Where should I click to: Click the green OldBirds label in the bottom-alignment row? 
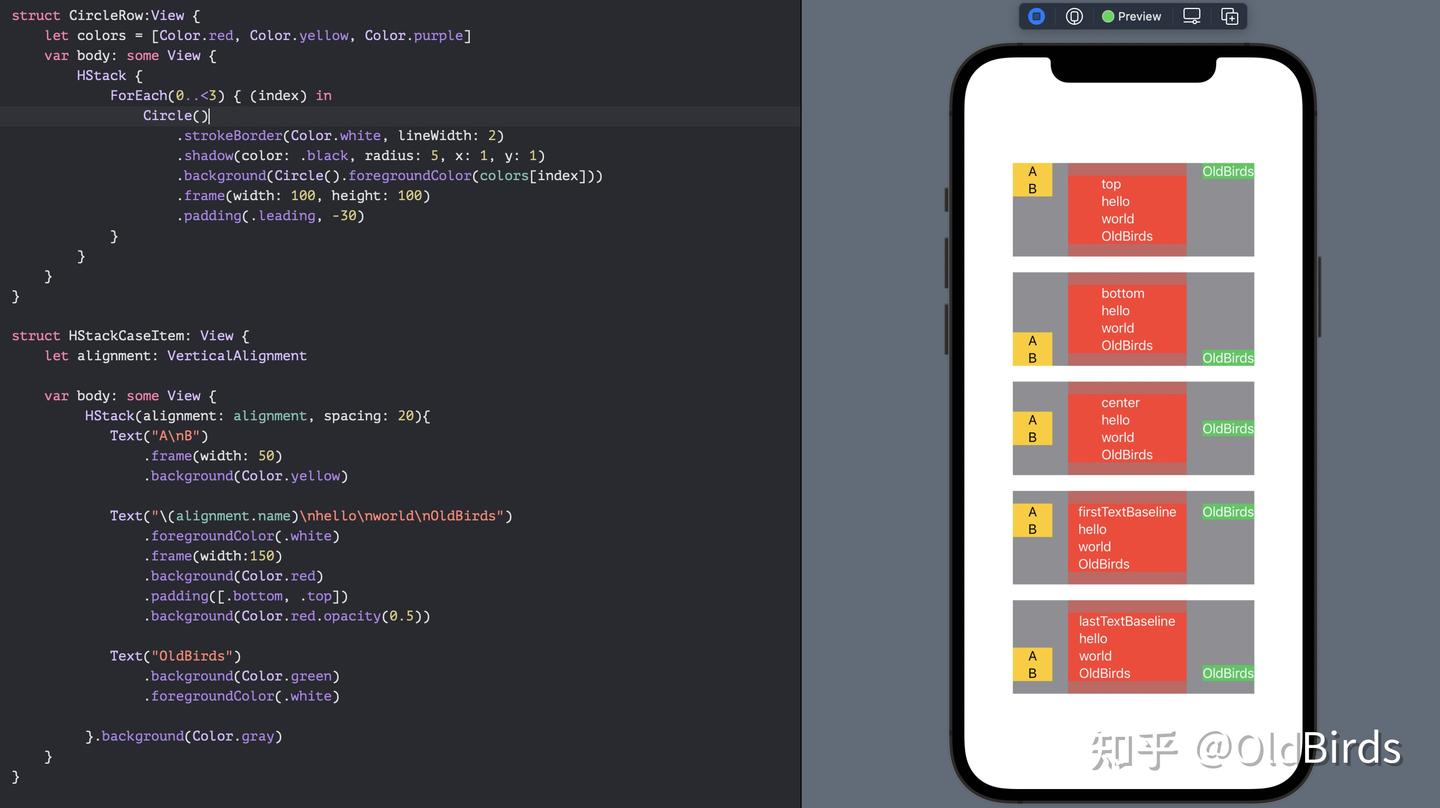click(1228, 358)
